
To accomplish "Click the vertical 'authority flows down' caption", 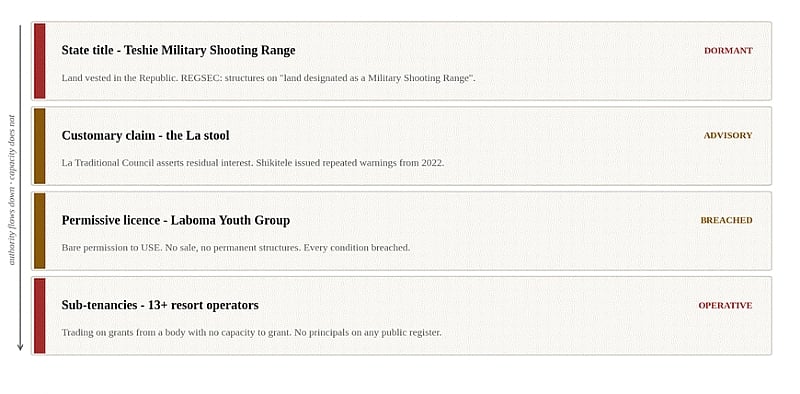I will [11, 190].
